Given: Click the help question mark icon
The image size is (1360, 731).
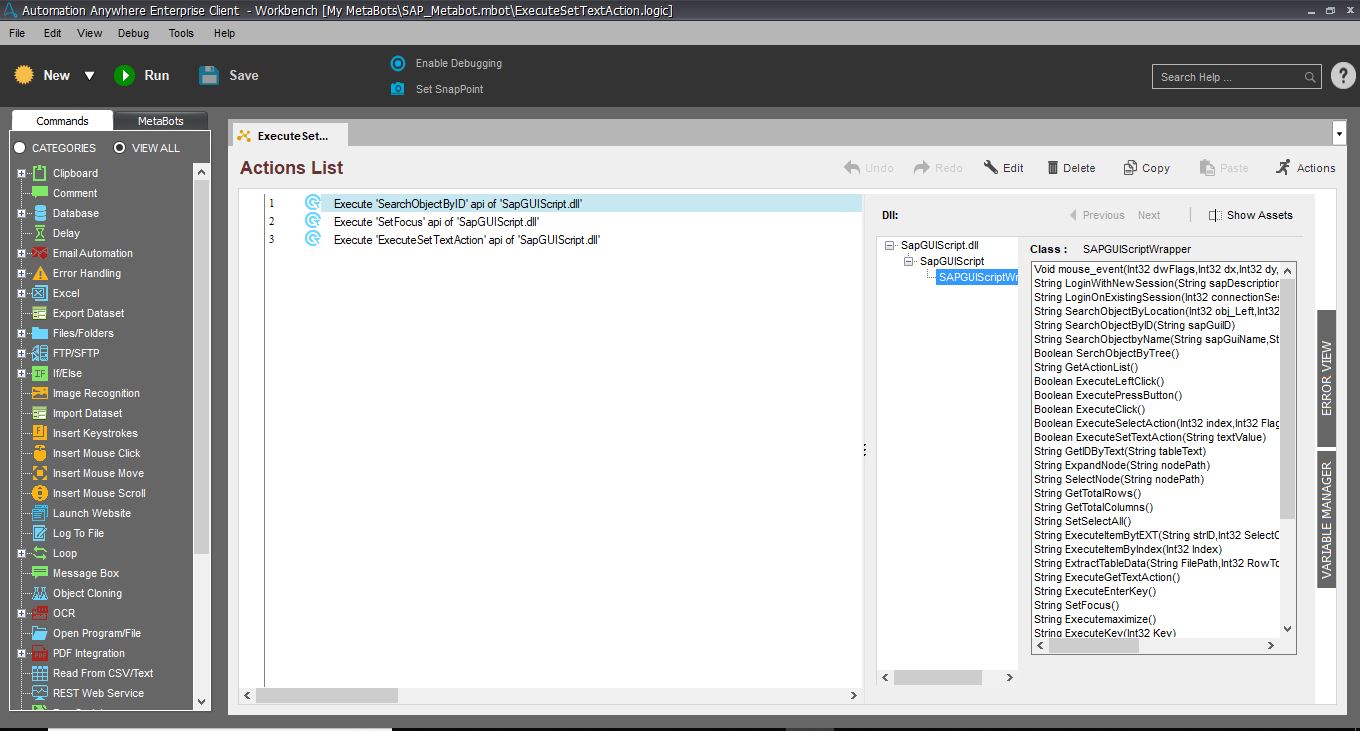Looking at the screenshot, I should pyautogui.click(x=1343, y=76).
